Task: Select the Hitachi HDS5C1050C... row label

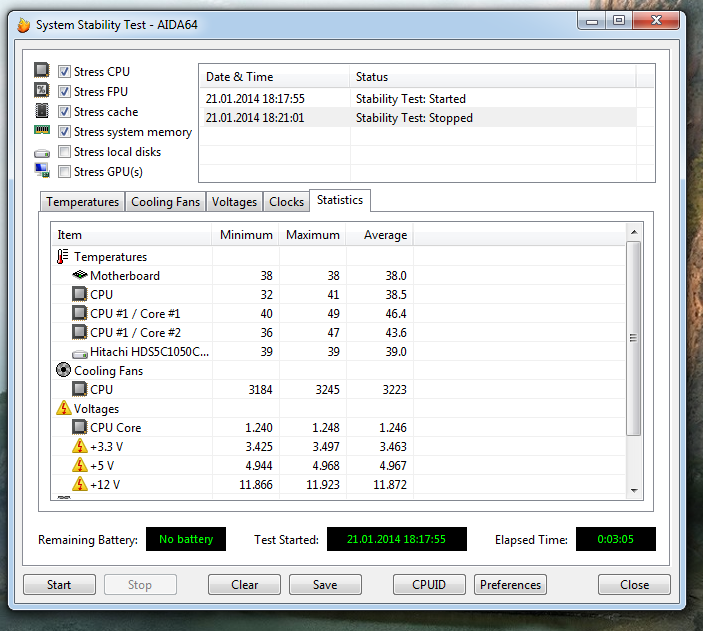Action: point(149,352)
